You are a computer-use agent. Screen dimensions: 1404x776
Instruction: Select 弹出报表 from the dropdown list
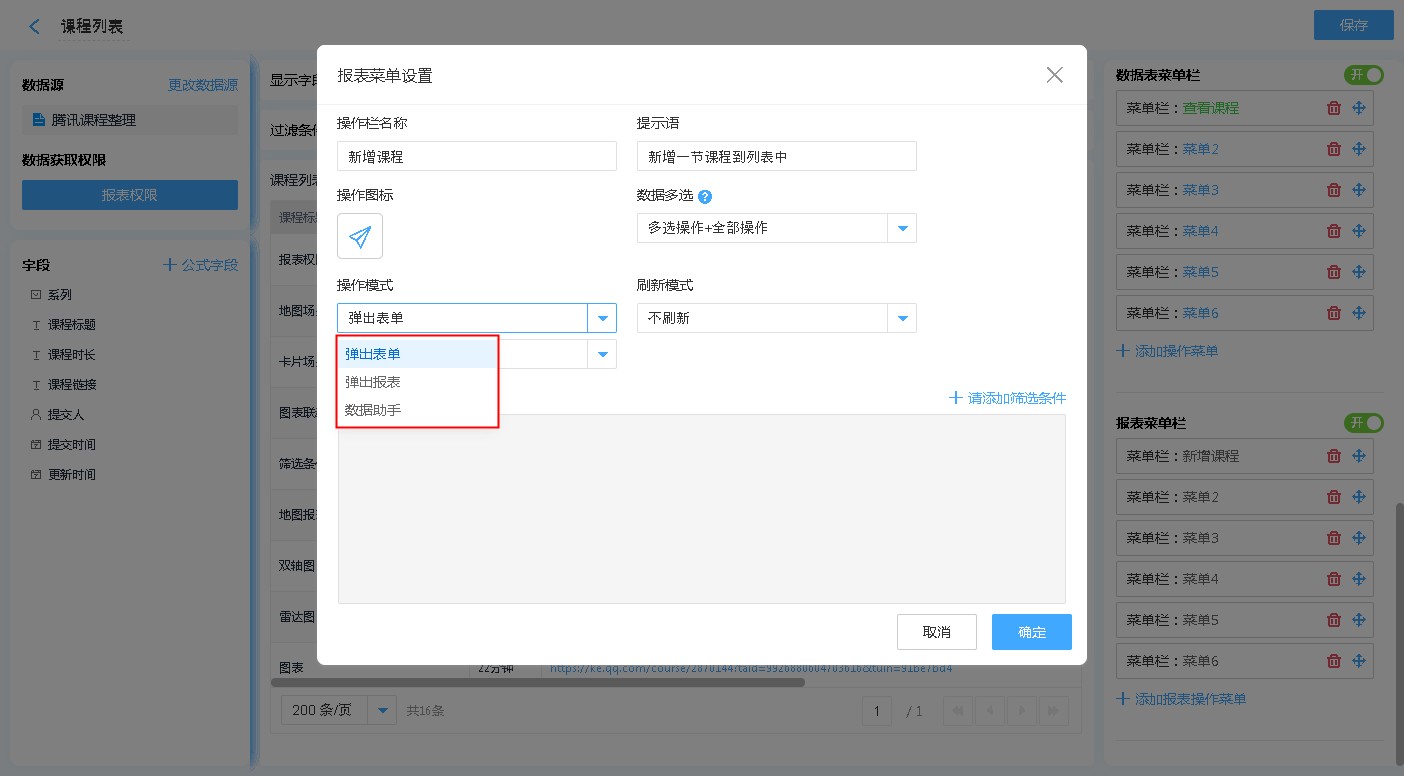tap(373, 382)
